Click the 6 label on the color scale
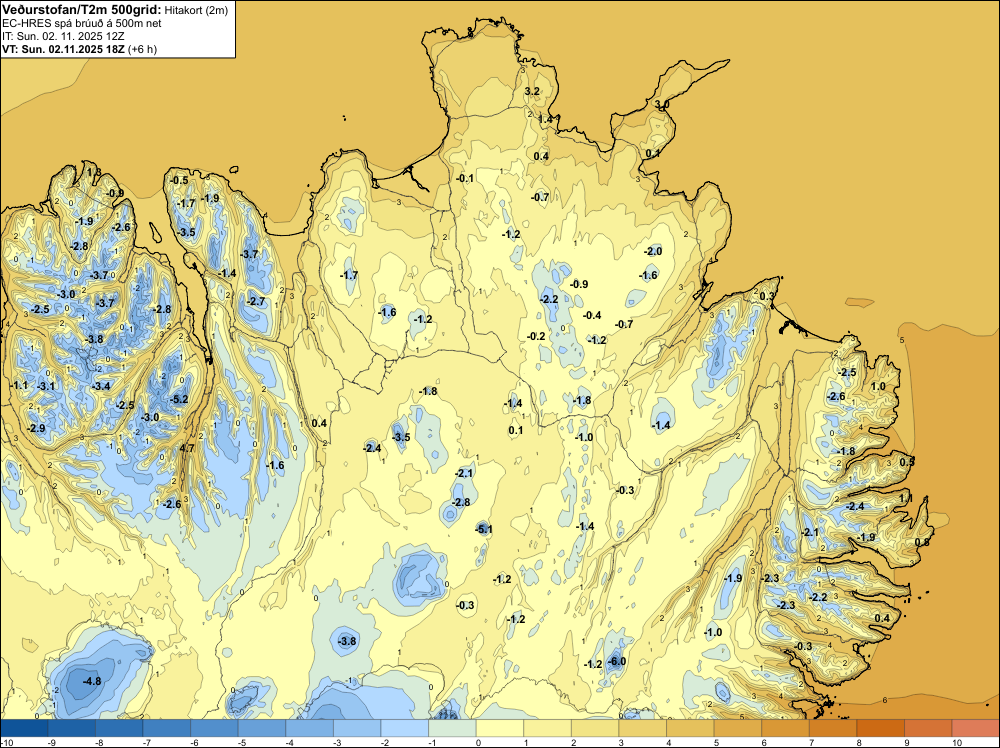Screen dimensions: 1000x748 [x=764, y=743]
